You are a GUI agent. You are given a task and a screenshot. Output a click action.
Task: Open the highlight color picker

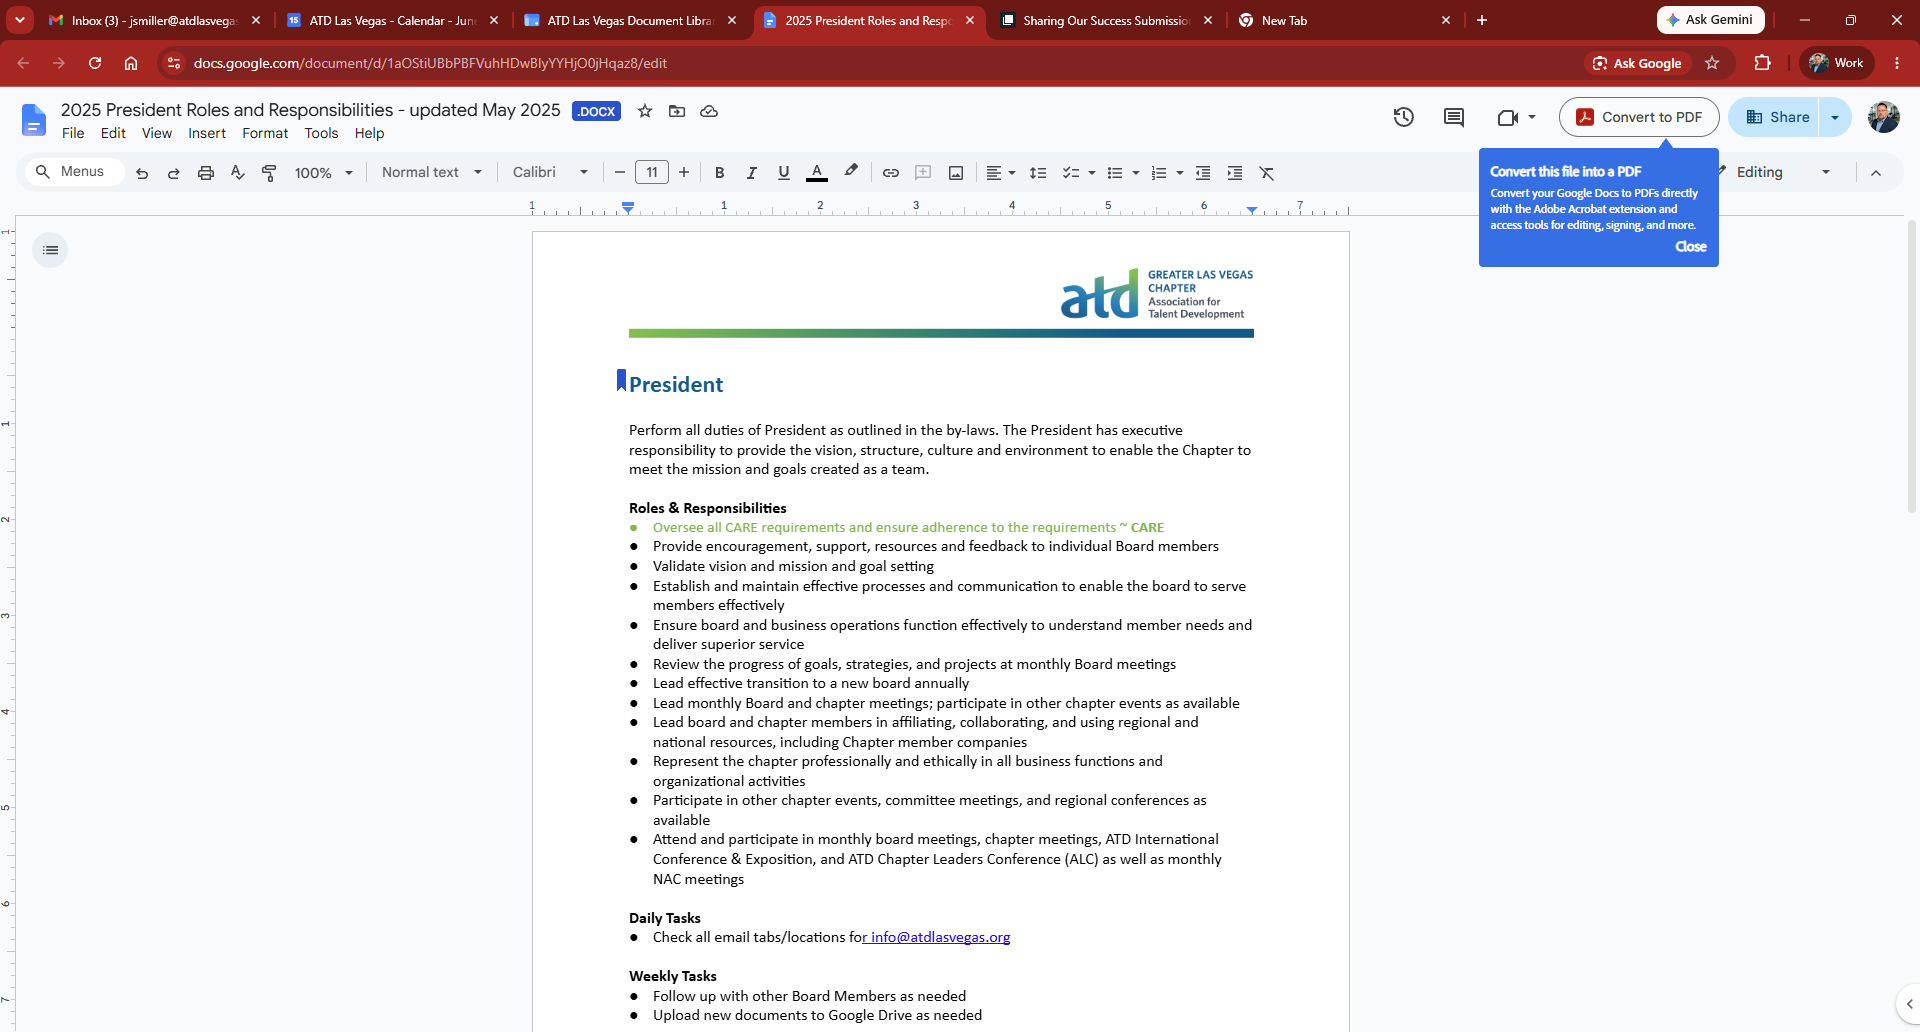tap(851, 172)
